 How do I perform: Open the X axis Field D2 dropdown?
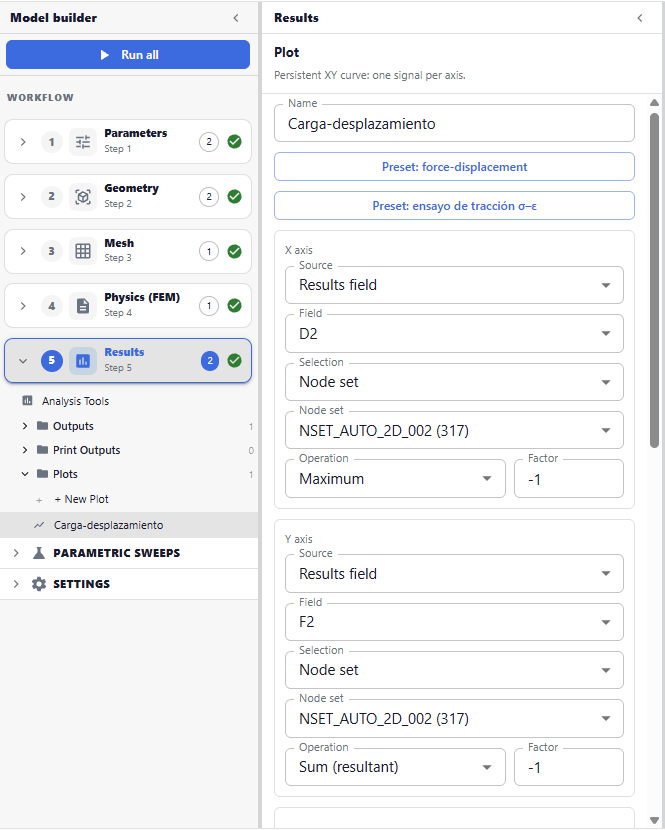(x=454, y=333)
